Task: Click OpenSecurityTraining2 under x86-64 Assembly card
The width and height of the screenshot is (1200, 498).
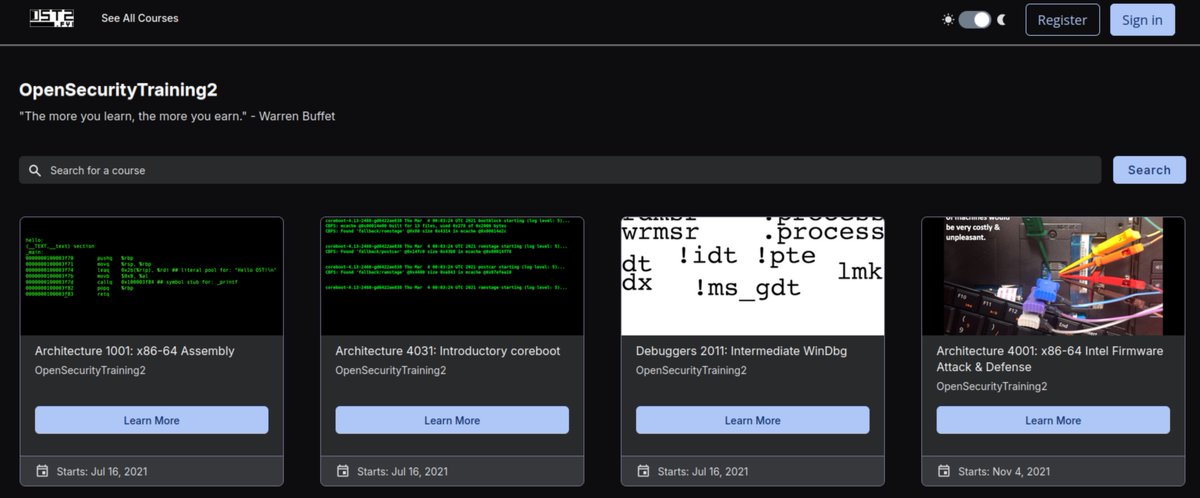Action: pyautogui.click(x=90, y=370)
